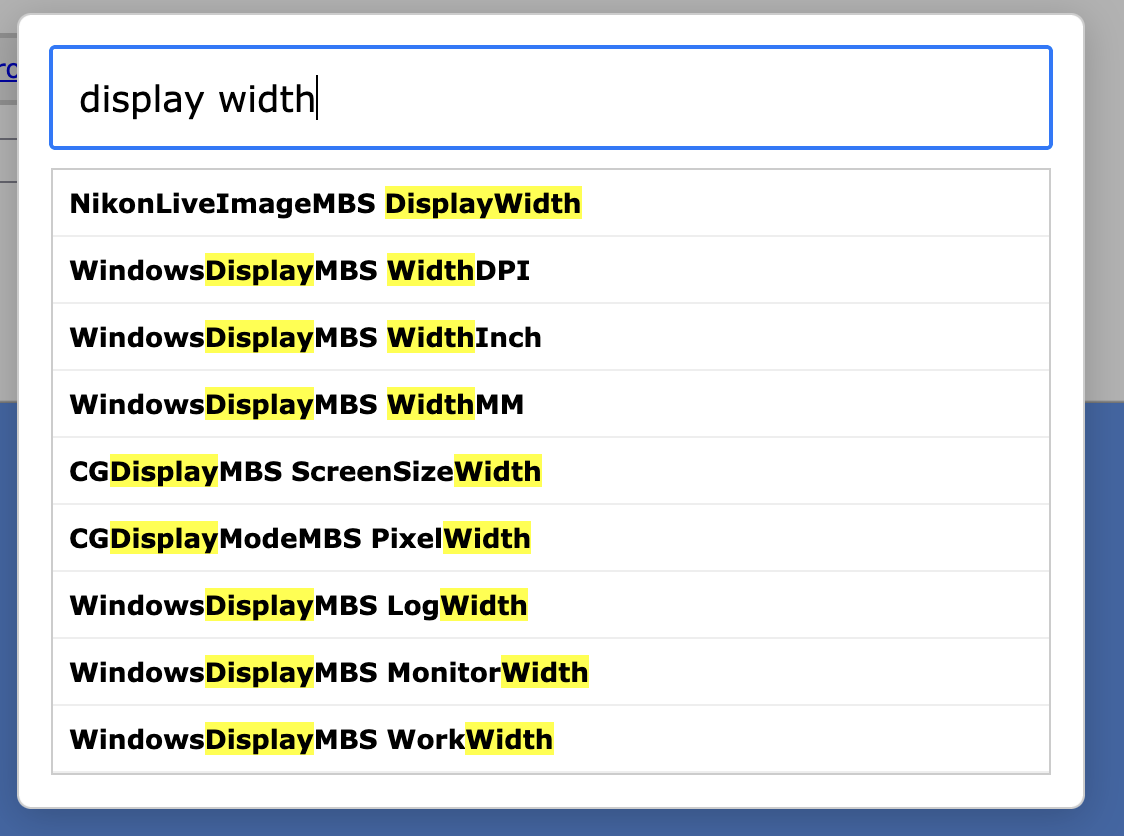Image resolution: width=1124 pixels, height=836 pixels.
Task: Open the CGDisplayModeMBS PixelWidth entry
Action: [551, 538]
